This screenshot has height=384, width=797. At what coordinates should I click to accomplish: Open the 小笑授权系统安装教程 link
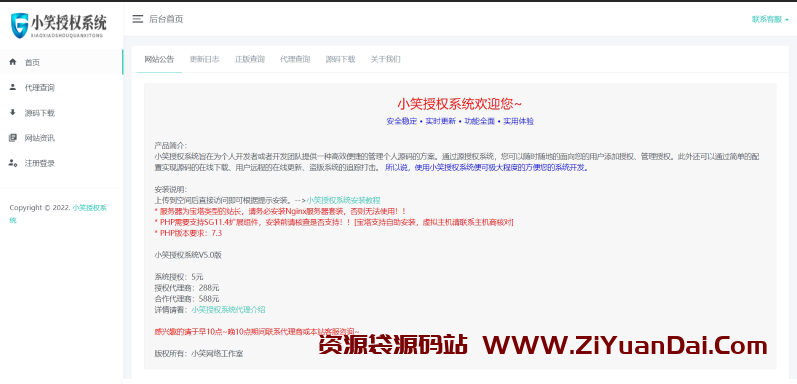[x=343, y=200]
